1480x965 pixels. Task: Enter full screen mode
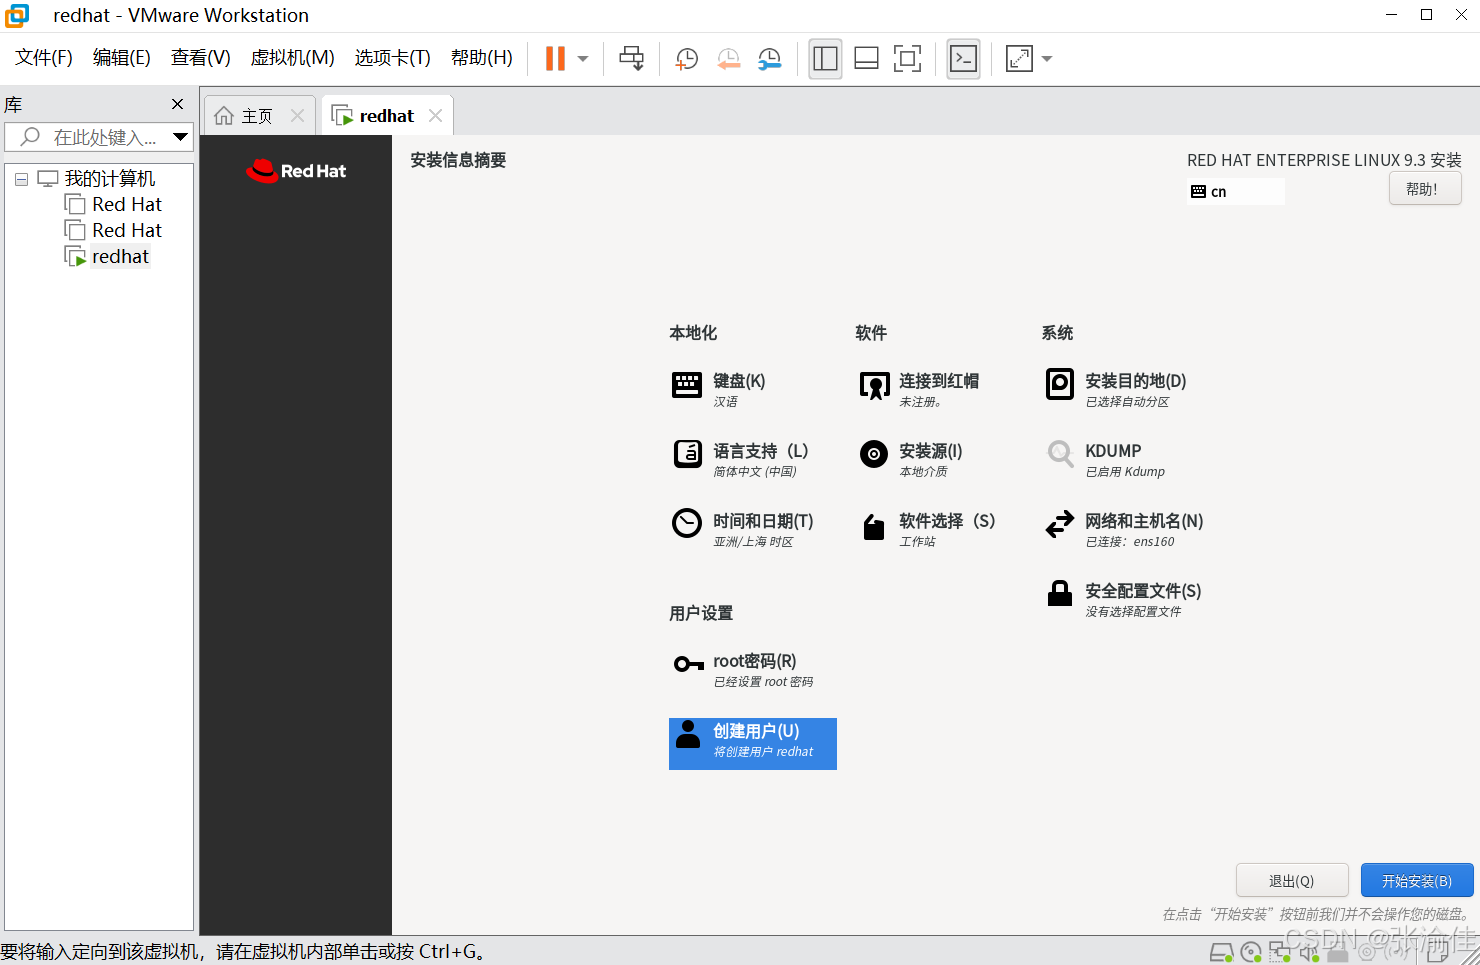[x=907, y=59]
